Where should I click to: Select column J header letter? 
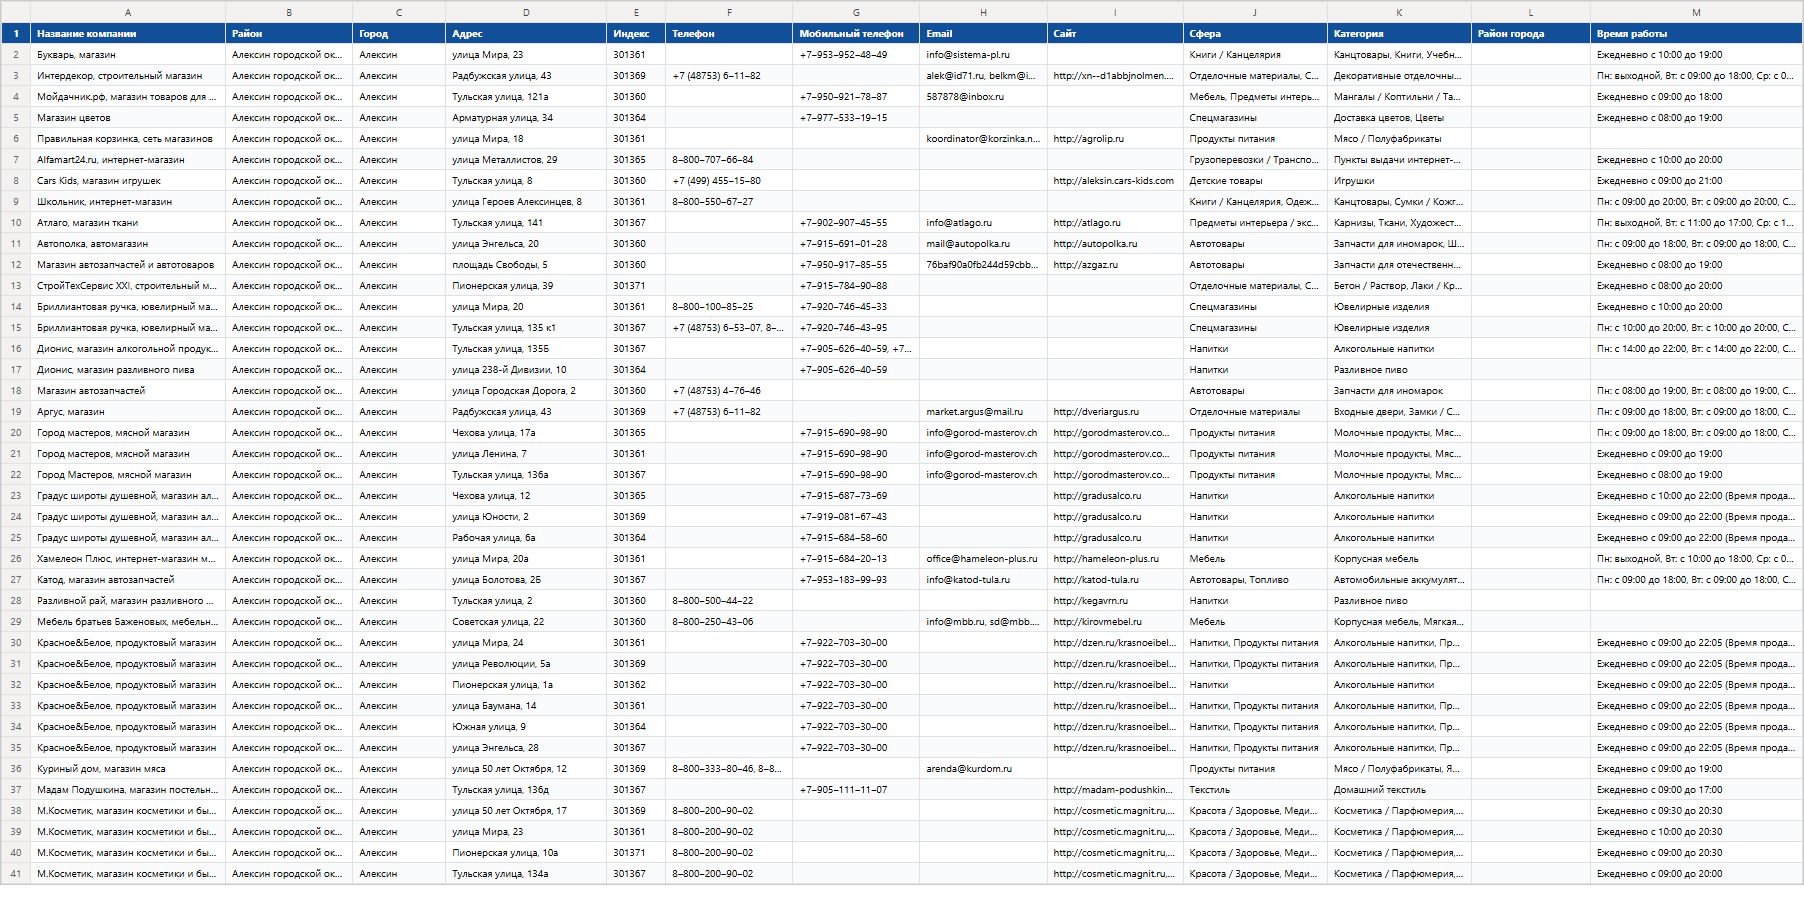[1255, 12]
